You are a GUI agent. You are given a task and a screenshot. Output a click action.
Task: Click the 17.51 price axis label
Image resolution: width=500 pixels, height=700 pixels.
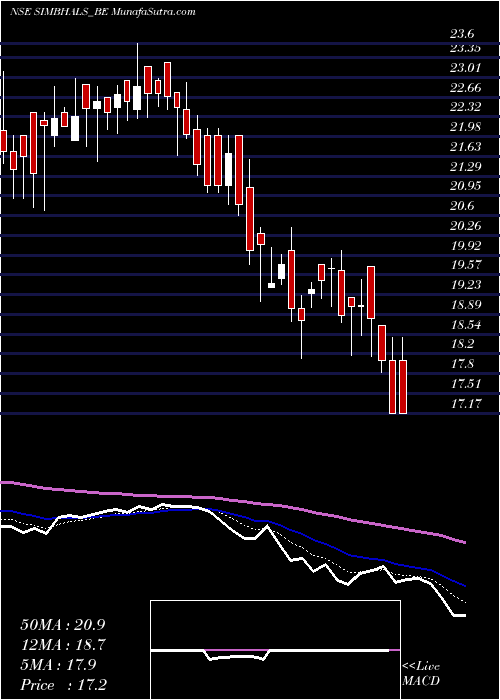click(x=466, y=383)
